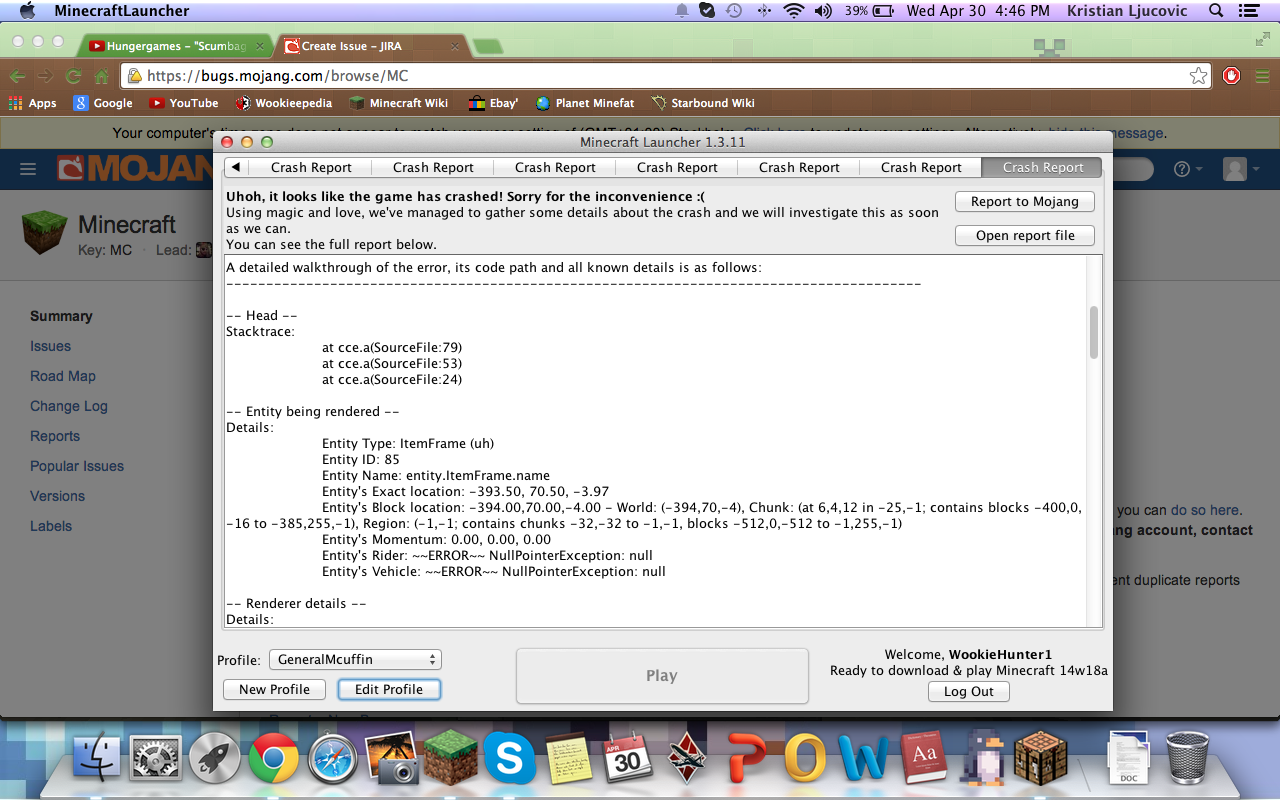Click the bugs.mojang.com address bar
Viewport: 1280px width, 800px height.
coord(665,76)
